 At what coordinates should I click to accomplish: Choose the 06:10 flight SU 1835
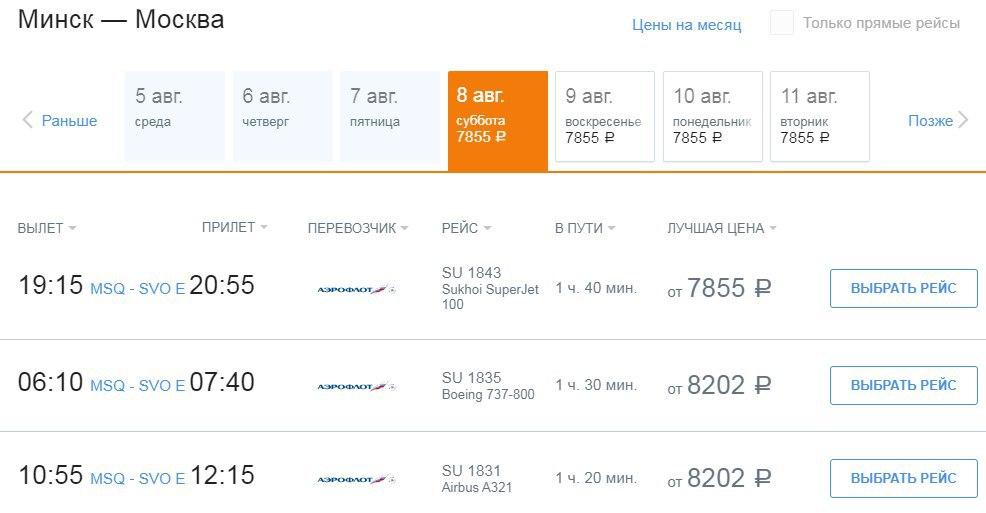903,385
